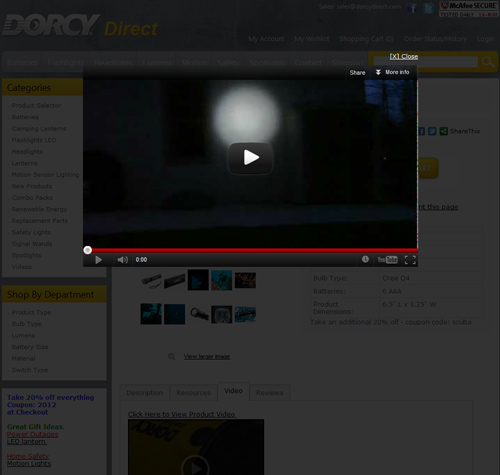This screenshot has width=500, height=475.
Task: Click the Share button on the video
Action: pos(357,73)
